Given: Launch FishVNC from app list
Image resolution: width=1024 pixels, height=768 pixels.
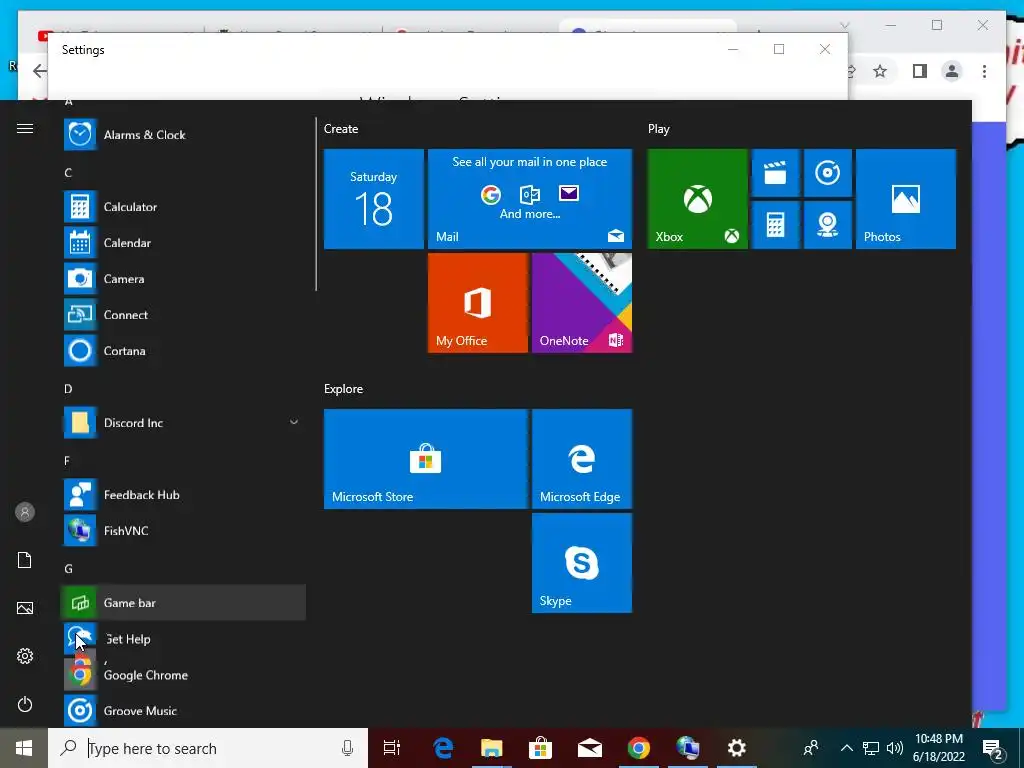Looking at the screenshot, I should (183, 530).
